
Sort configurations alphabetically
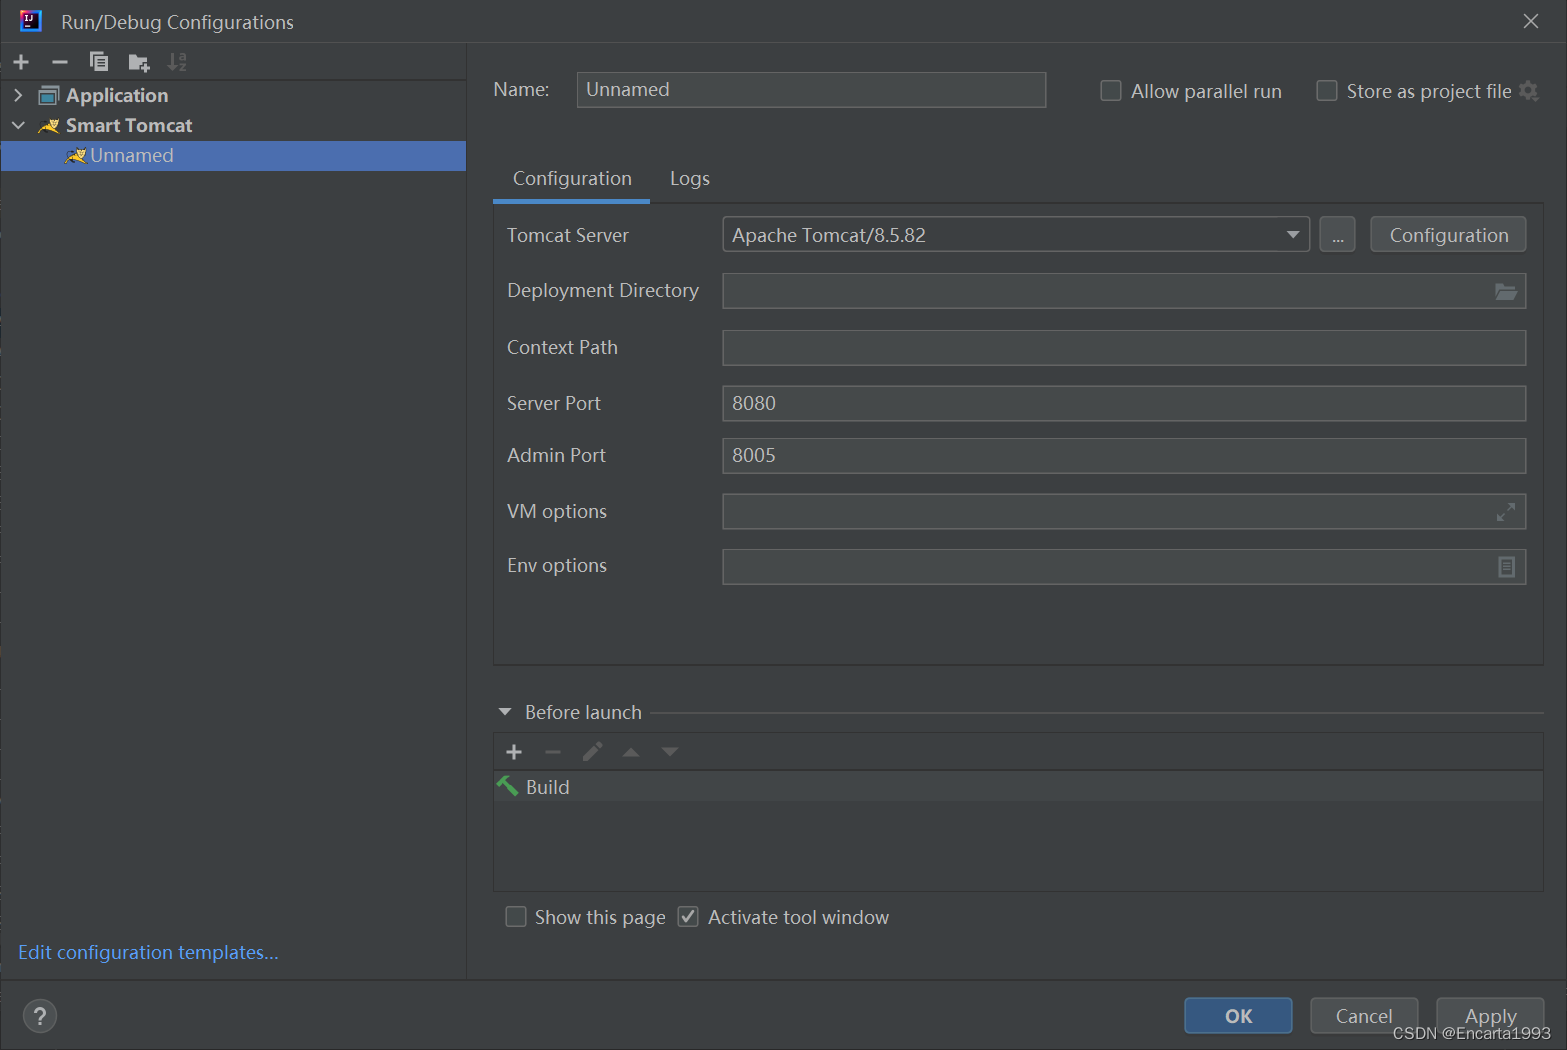pyautogui.click(x=177, y=62)
